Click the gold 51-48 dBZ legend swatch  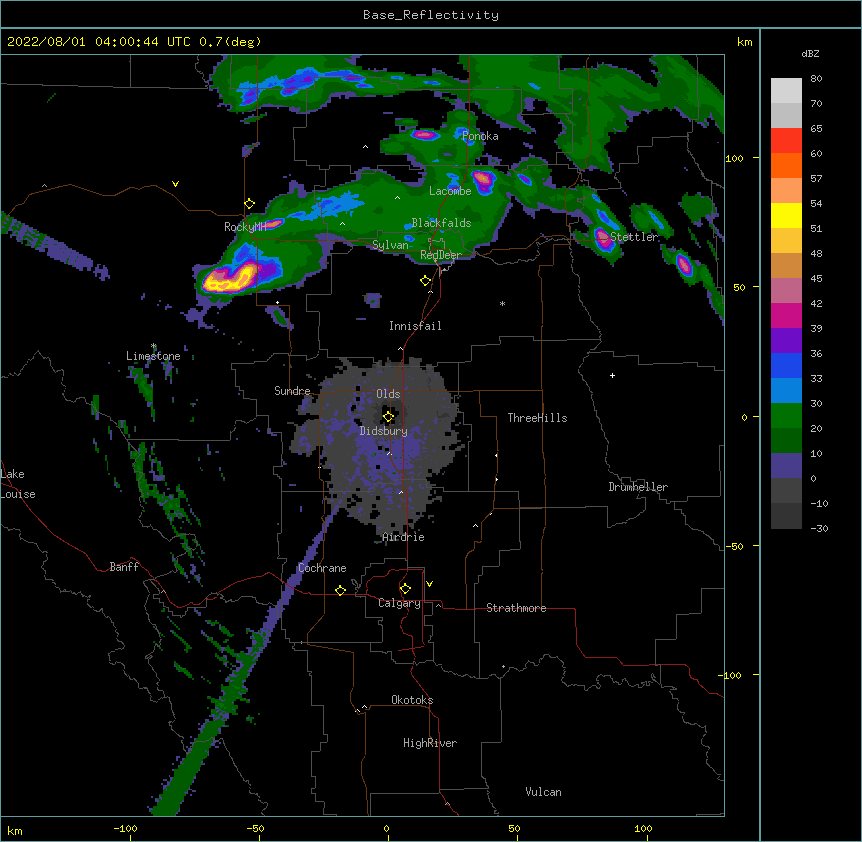click(786, 241)
